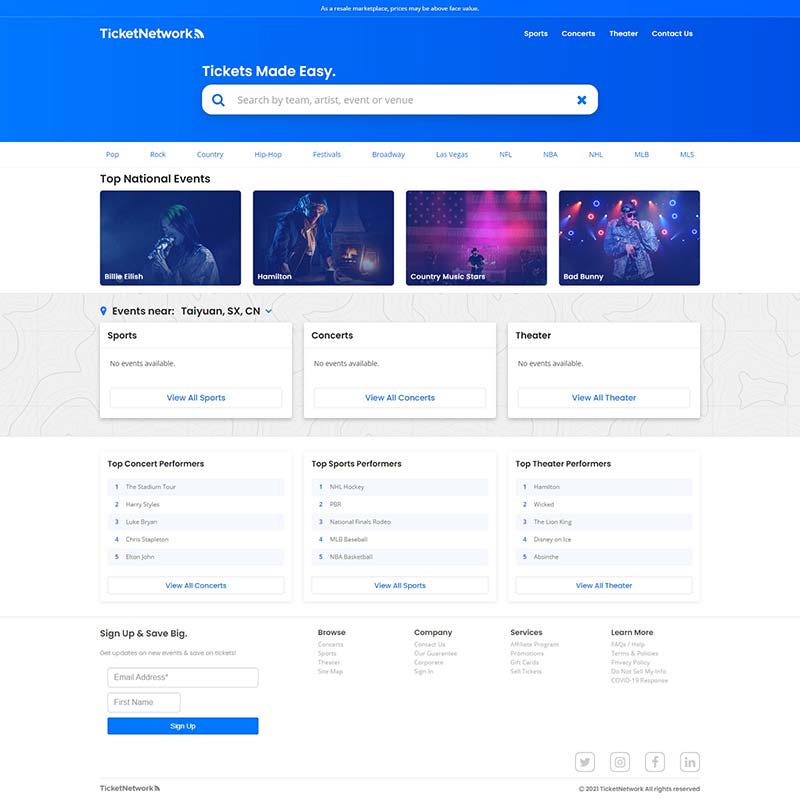Click View All Theater under Top Theater Performers
The height and width of the screenshot is (799, 800).
604,585
